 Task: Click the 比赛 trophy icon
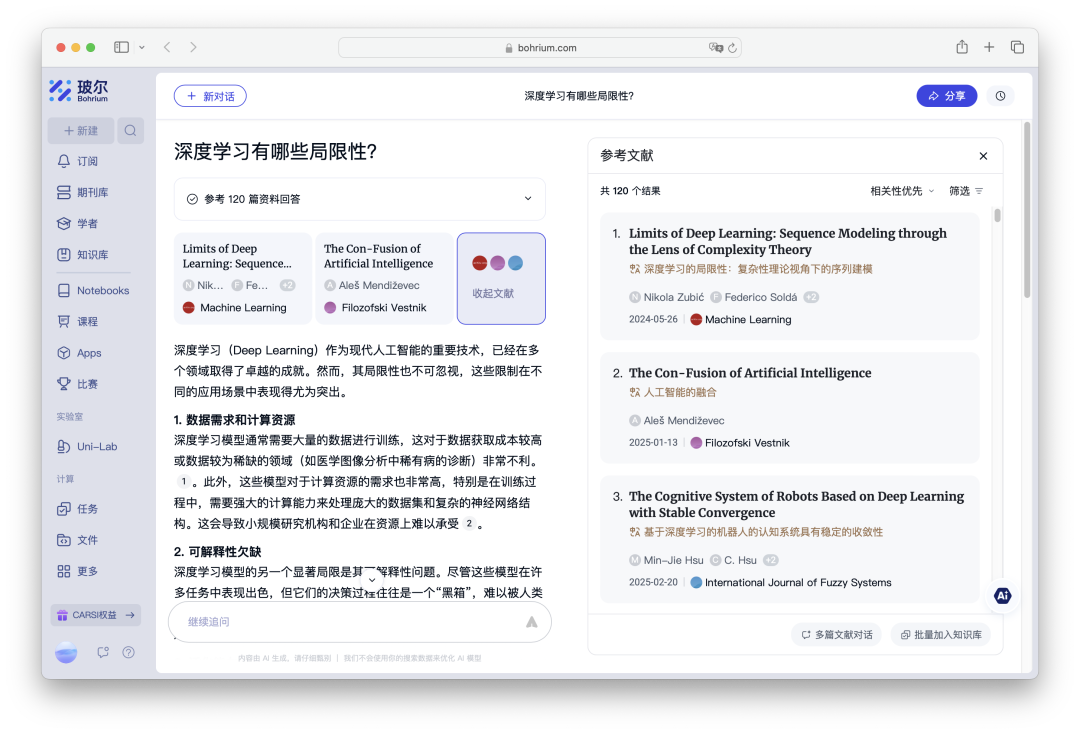point(63,384)
